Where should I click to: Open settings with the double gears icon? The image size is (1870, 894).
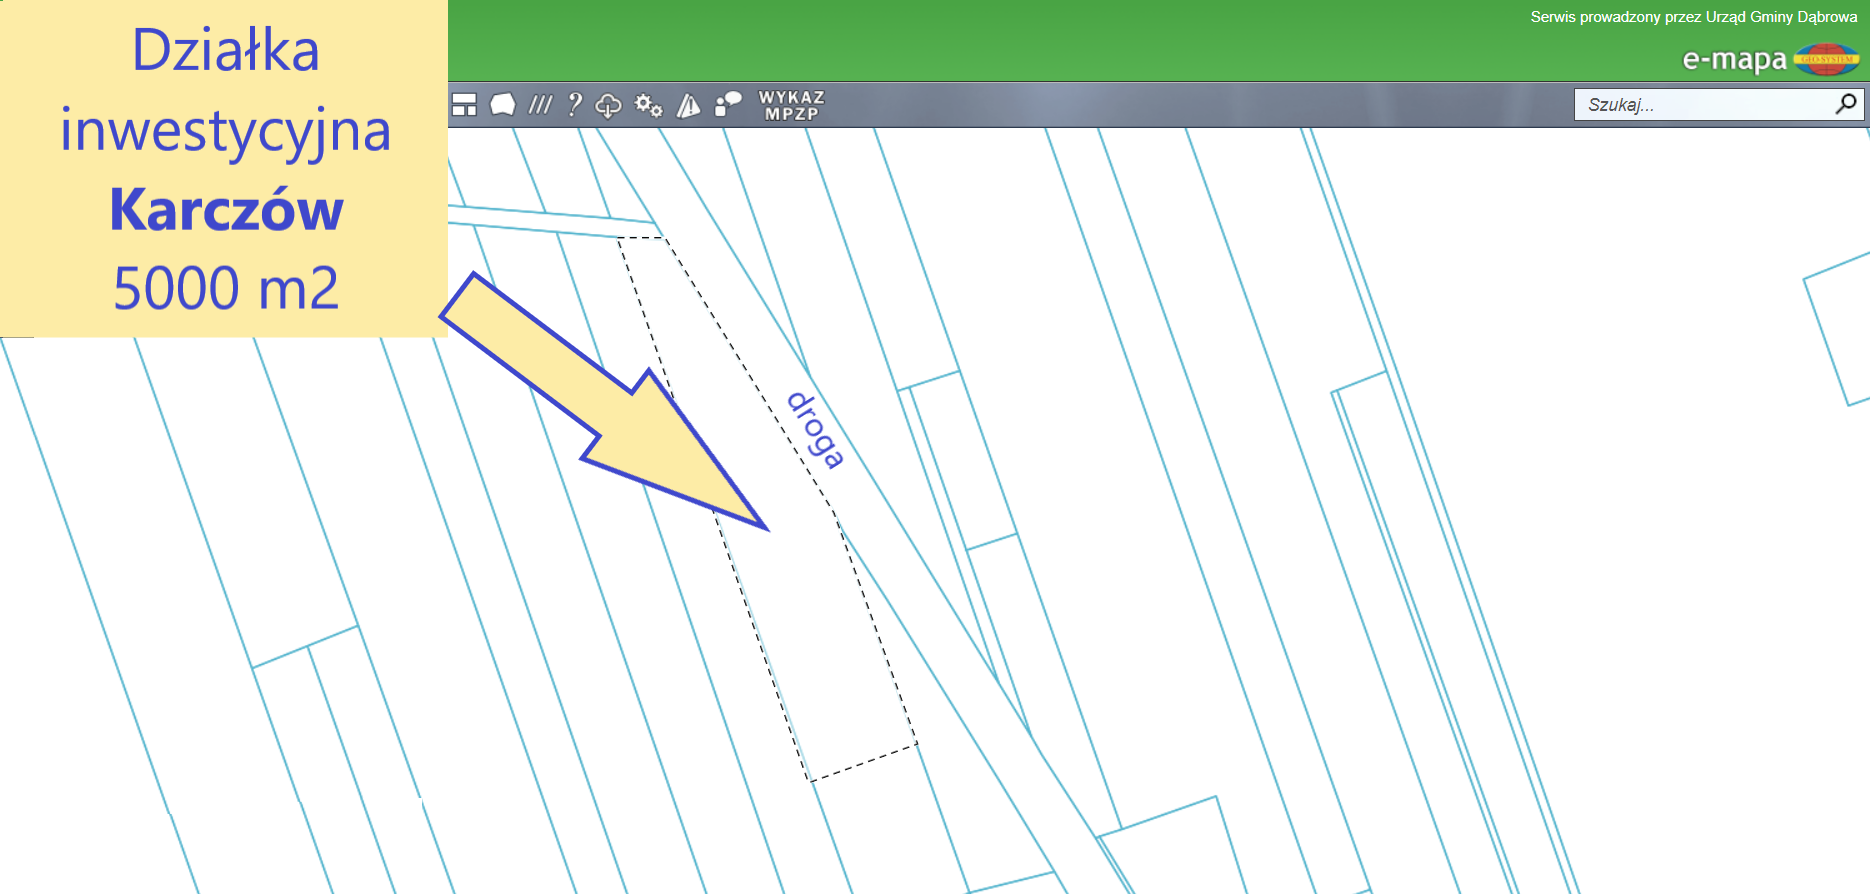[x=649, y=105]
